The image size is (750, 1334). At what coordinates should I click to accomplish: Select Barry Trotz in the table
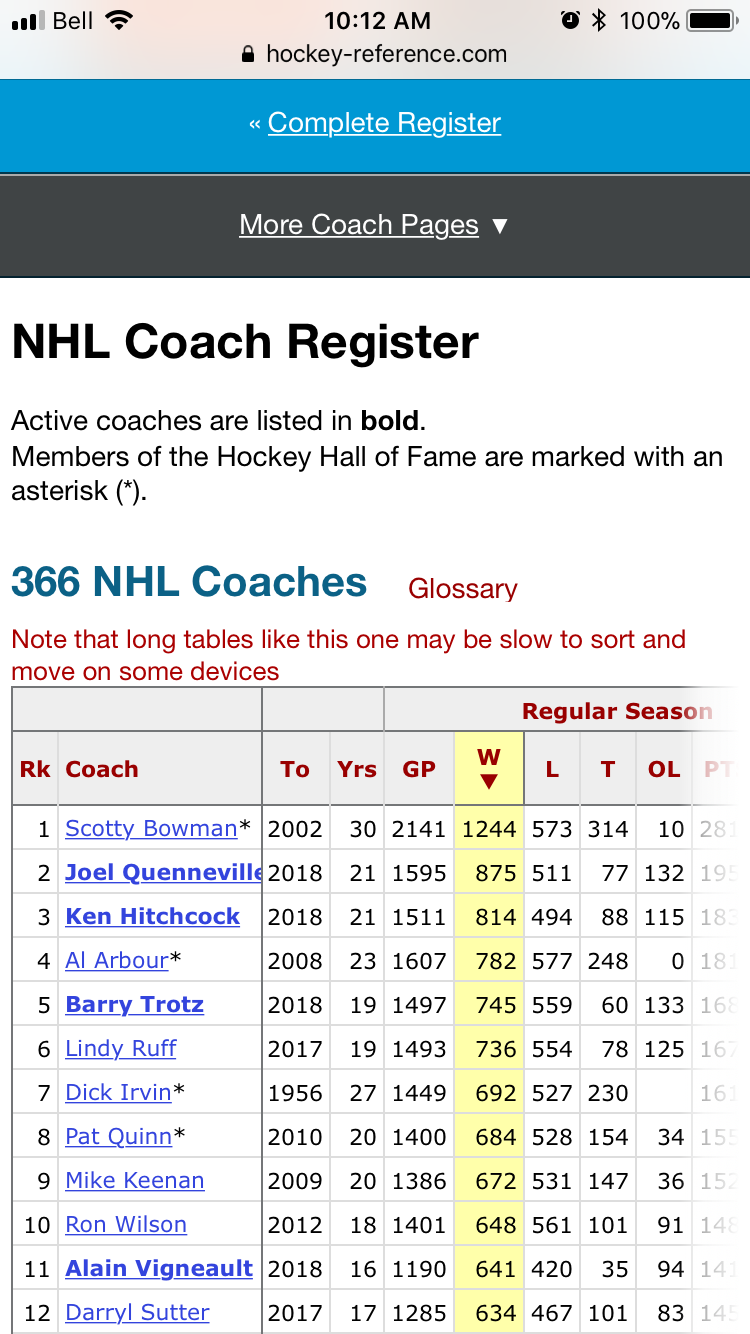(x=135, y=1005)
